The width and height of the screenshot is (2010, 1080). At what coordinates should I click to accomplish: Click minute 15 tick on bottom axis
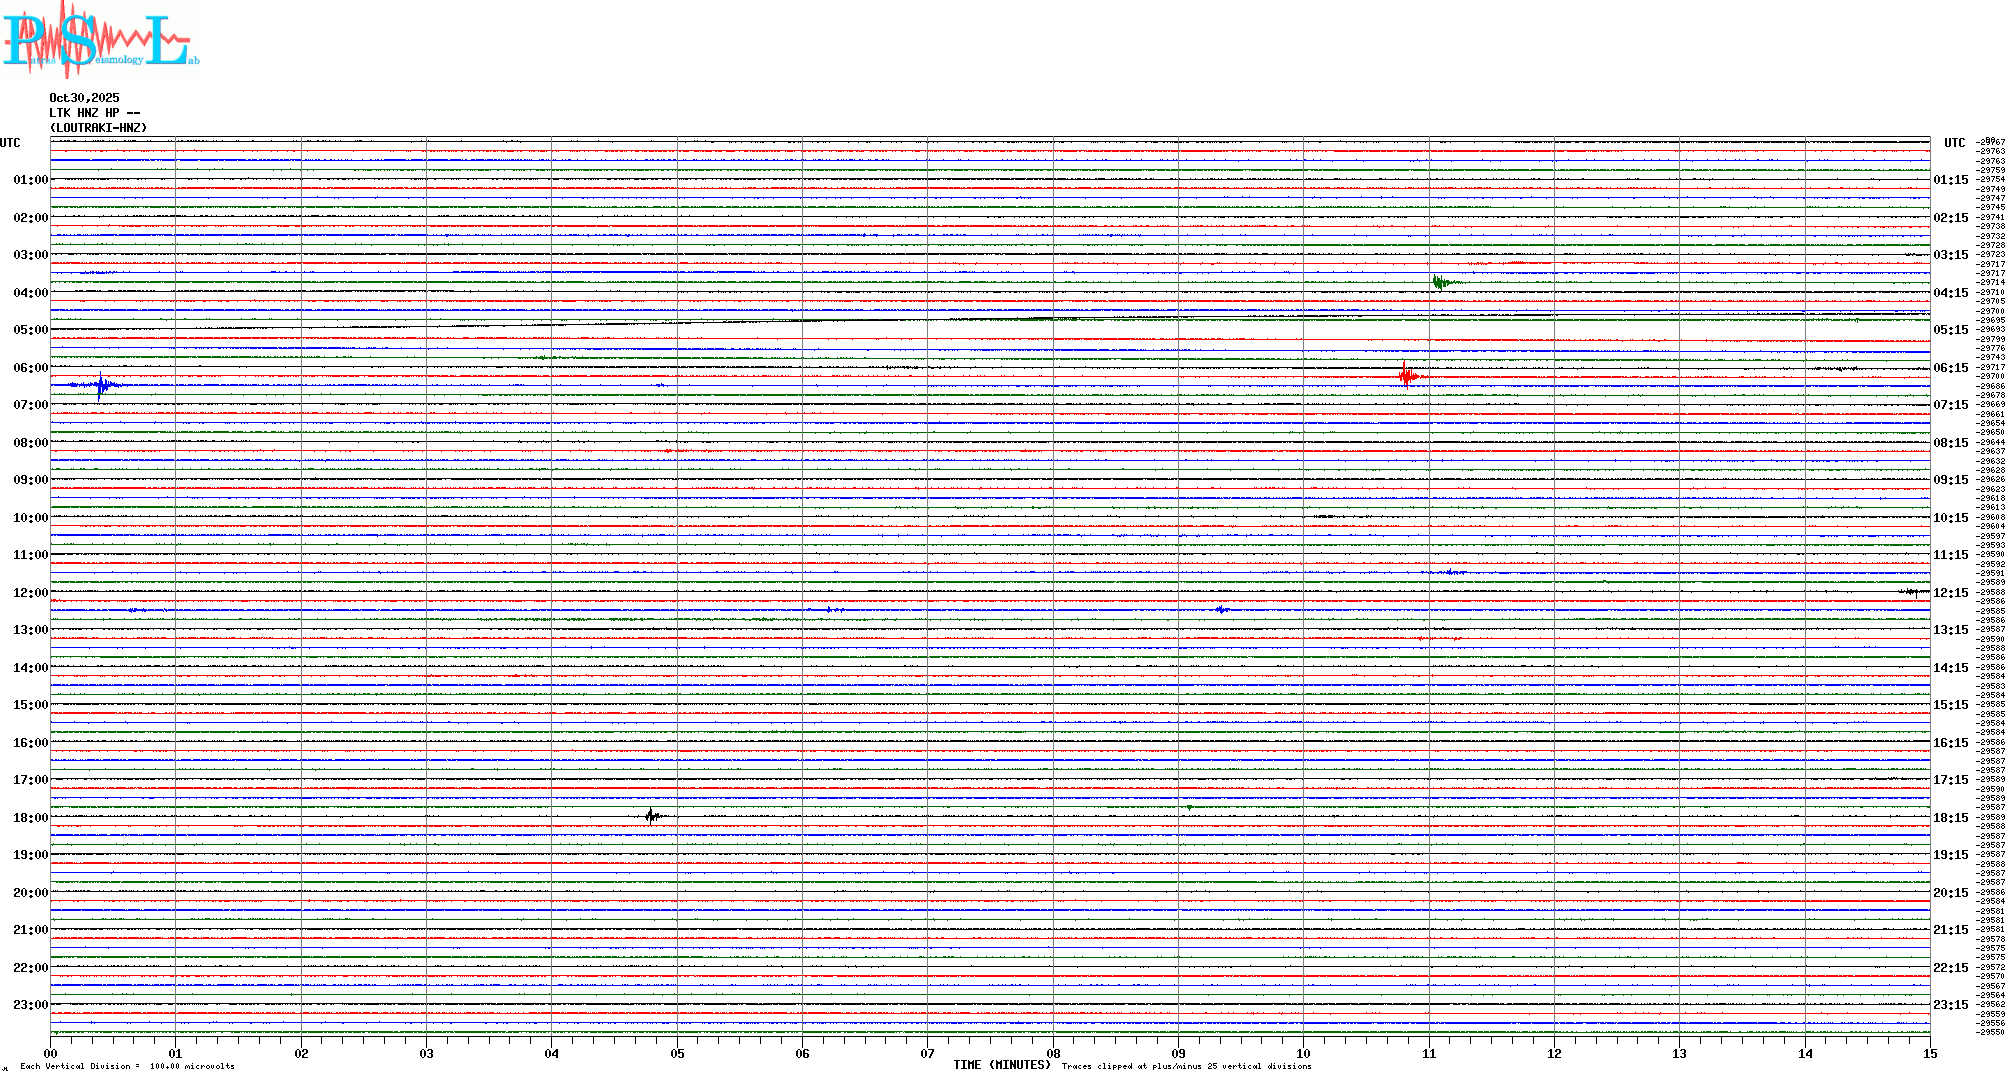(1930, 1053)
